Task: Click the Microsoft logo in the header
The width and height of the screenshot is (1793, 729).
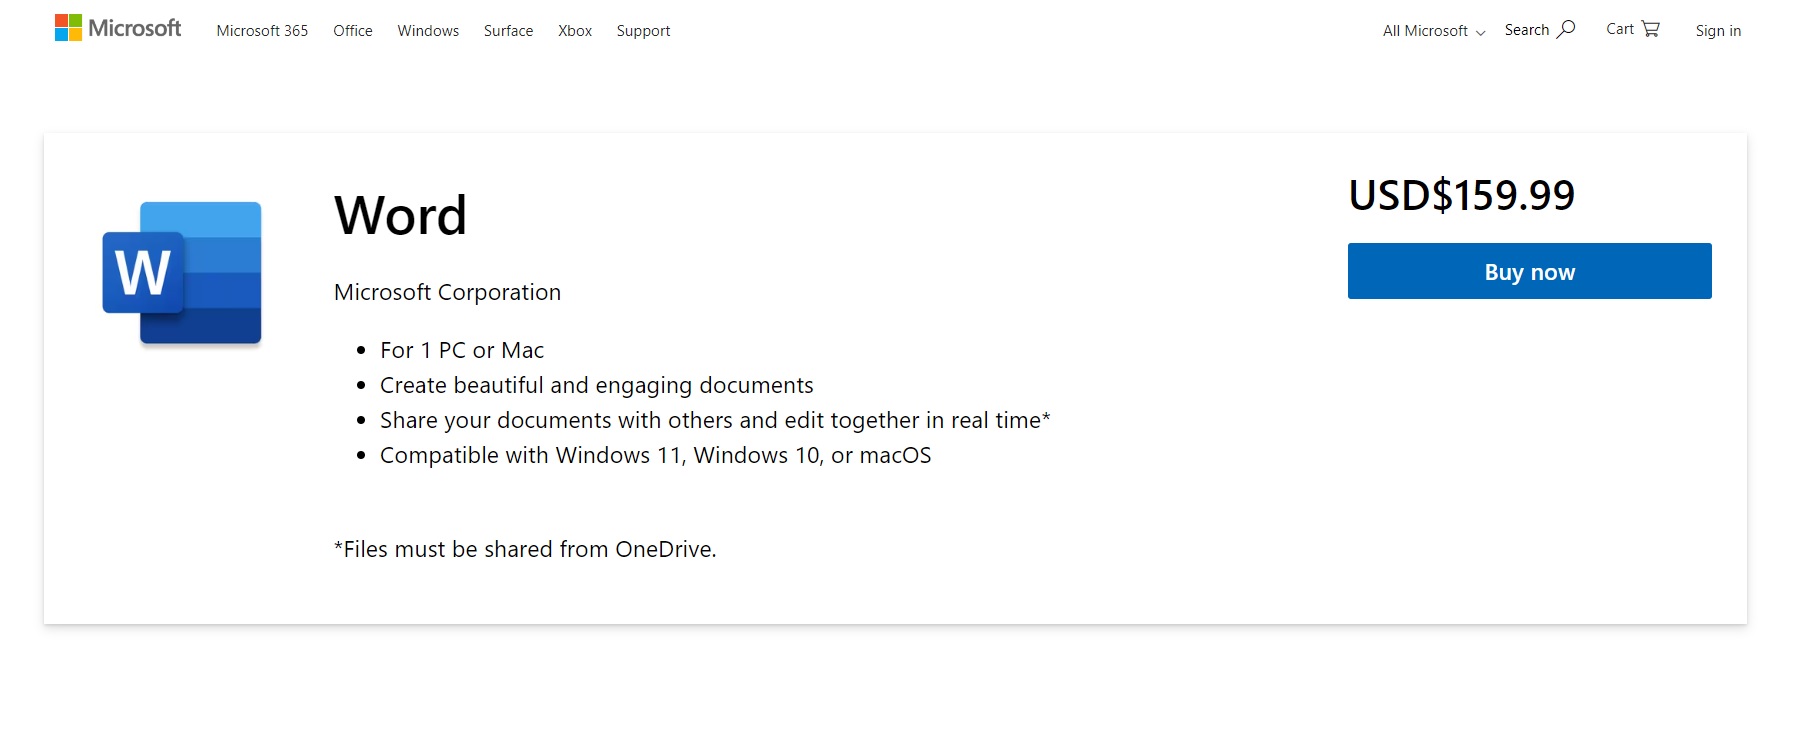Action: [x=118, y=28]
